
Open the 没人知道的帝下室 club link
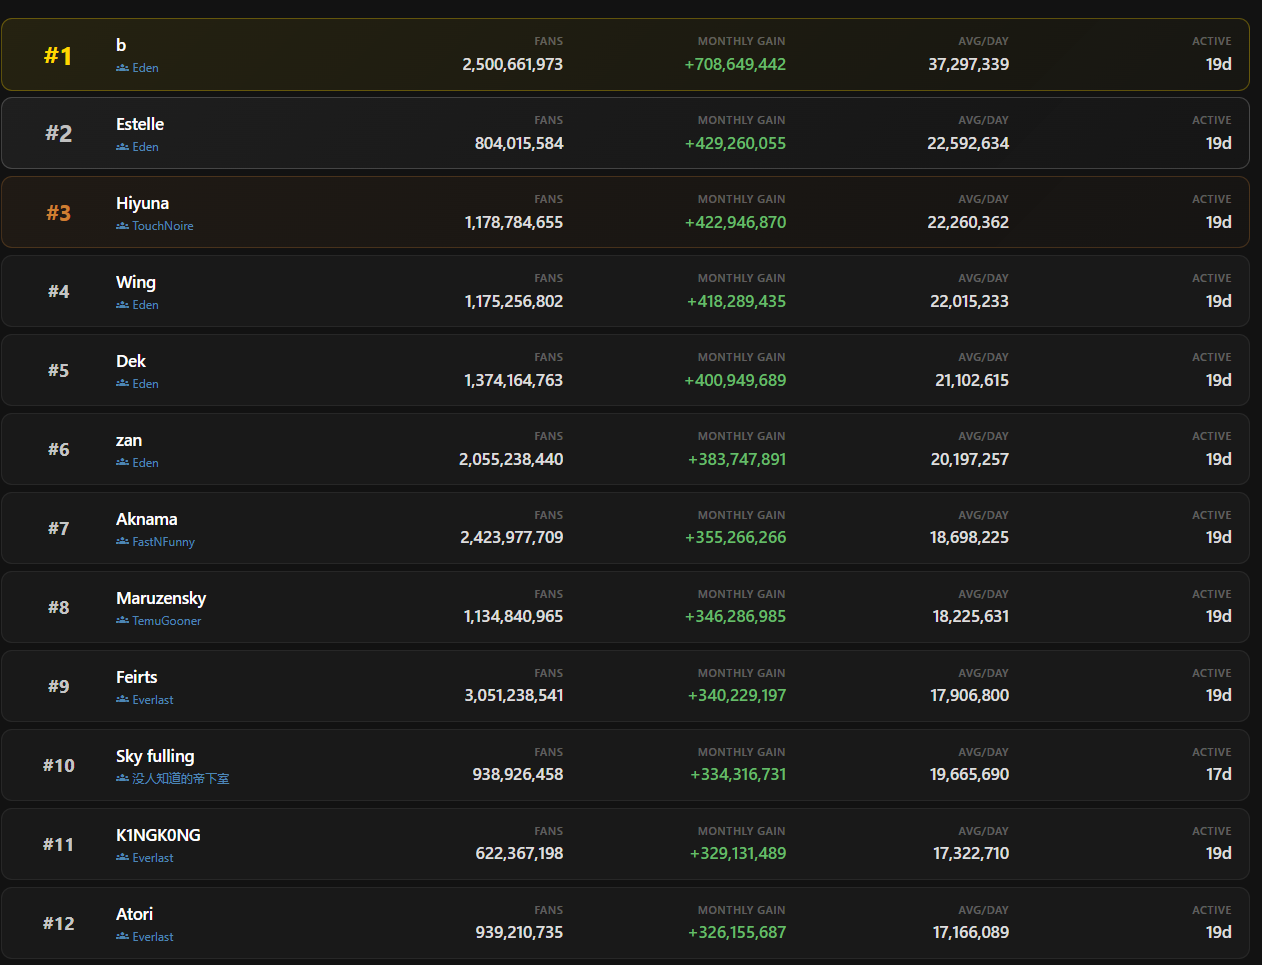point(181,779)
